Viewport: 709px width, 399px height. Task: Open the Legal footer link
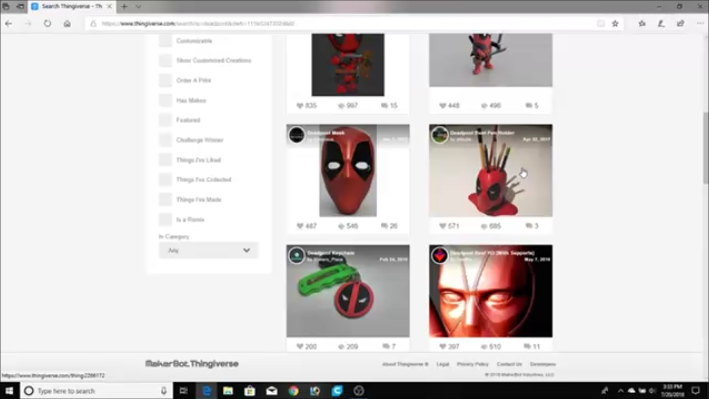pos(443,364)
